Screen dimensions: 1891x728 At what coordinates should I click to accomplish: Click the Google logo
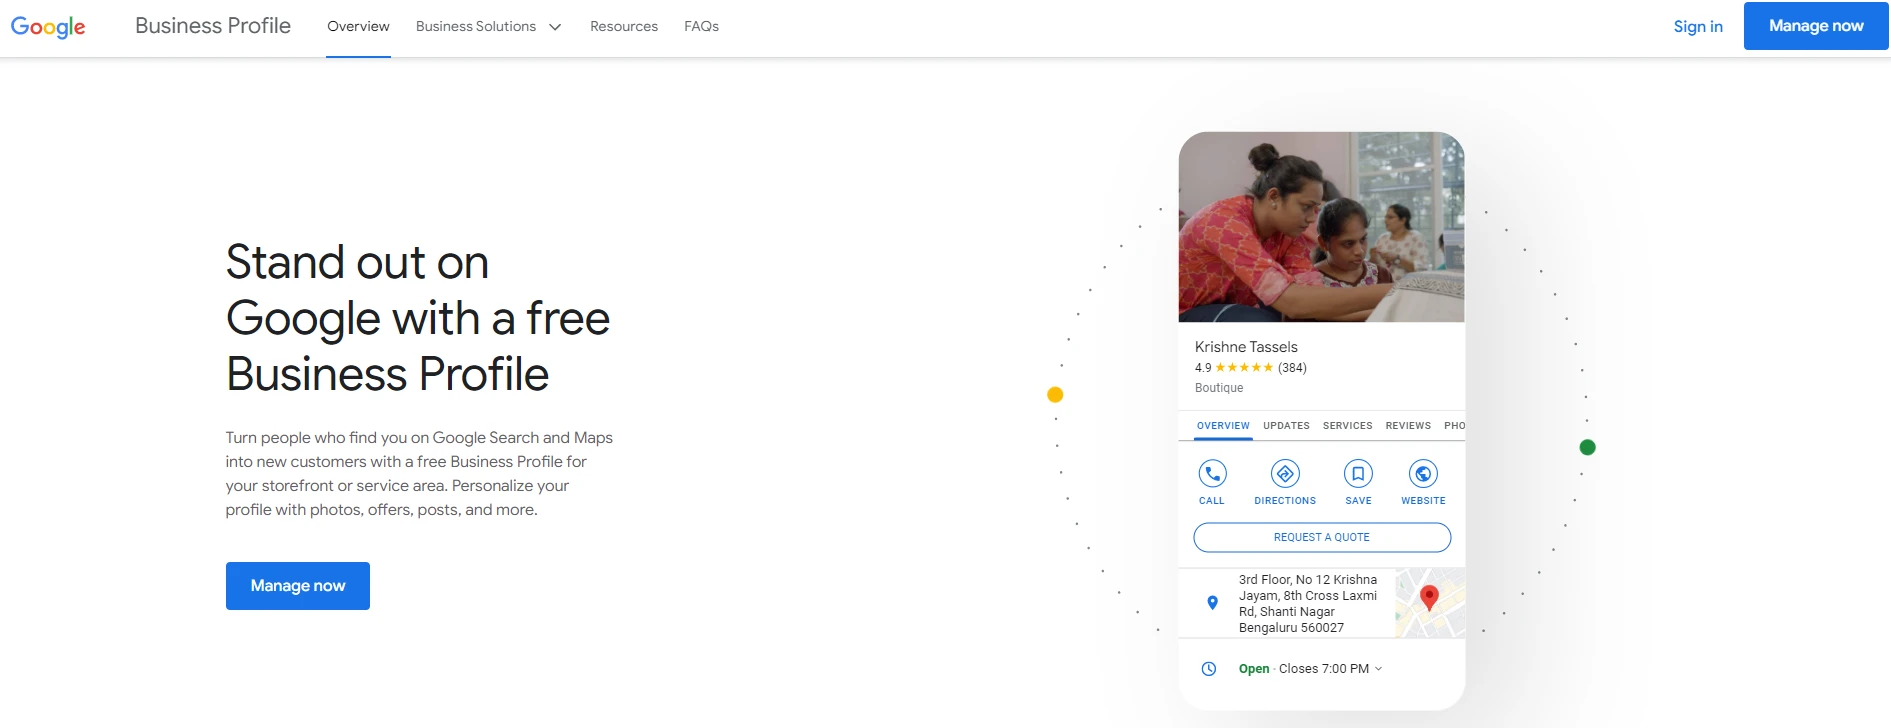[48, 27]
